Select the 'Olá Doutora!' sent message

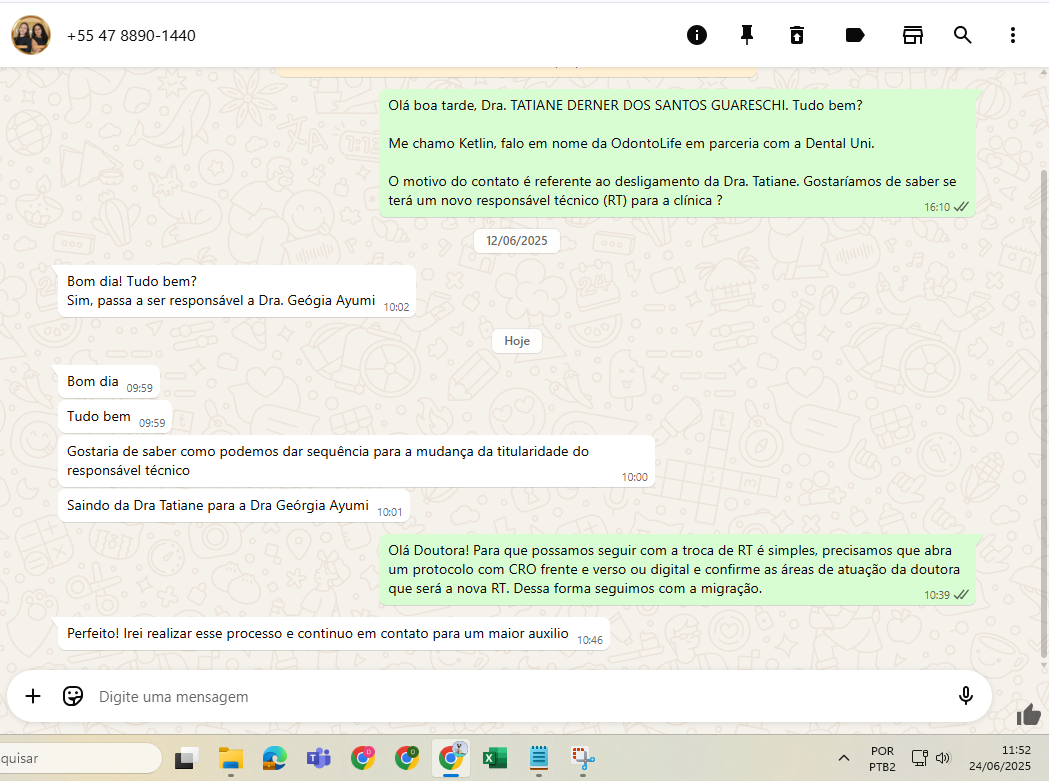(x=677, y=570)
